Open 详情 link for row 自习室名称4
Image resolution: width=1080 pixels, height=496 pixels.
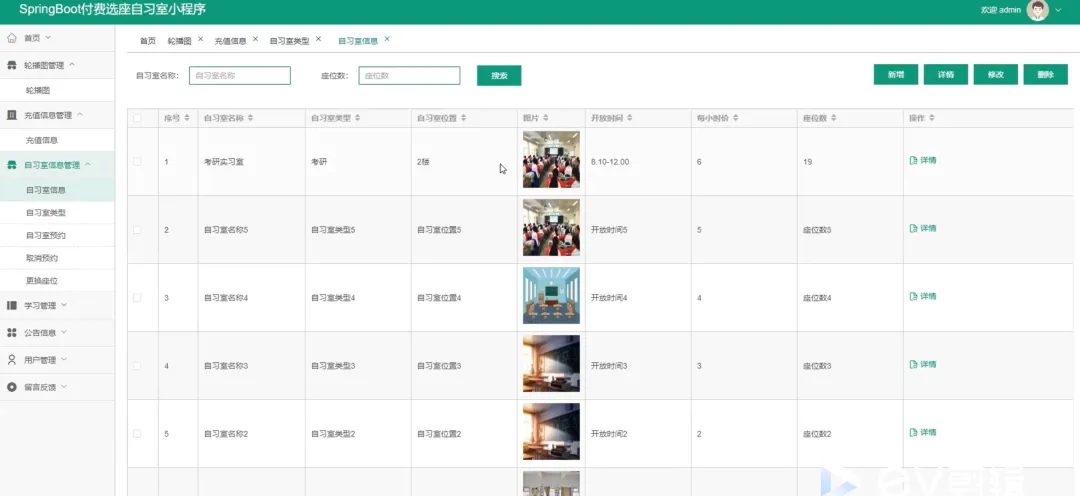(923, 296)
